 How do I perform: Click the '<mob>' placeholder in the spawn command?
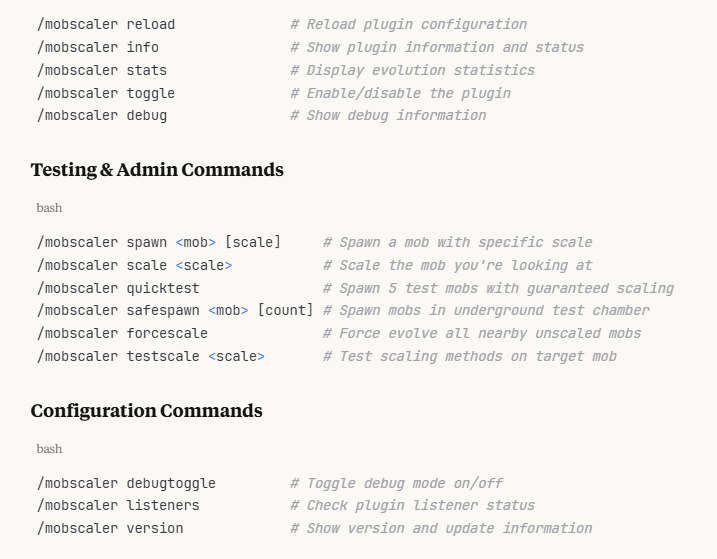(196, 242)
